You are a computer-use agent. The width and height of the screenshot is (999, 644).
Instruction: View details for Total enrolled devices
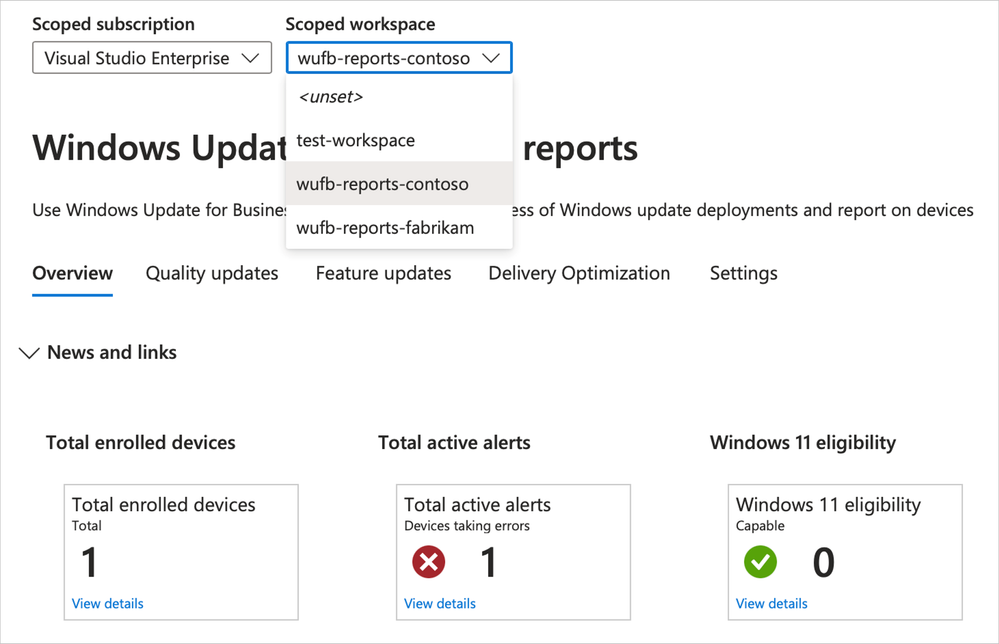pos(108,603)
